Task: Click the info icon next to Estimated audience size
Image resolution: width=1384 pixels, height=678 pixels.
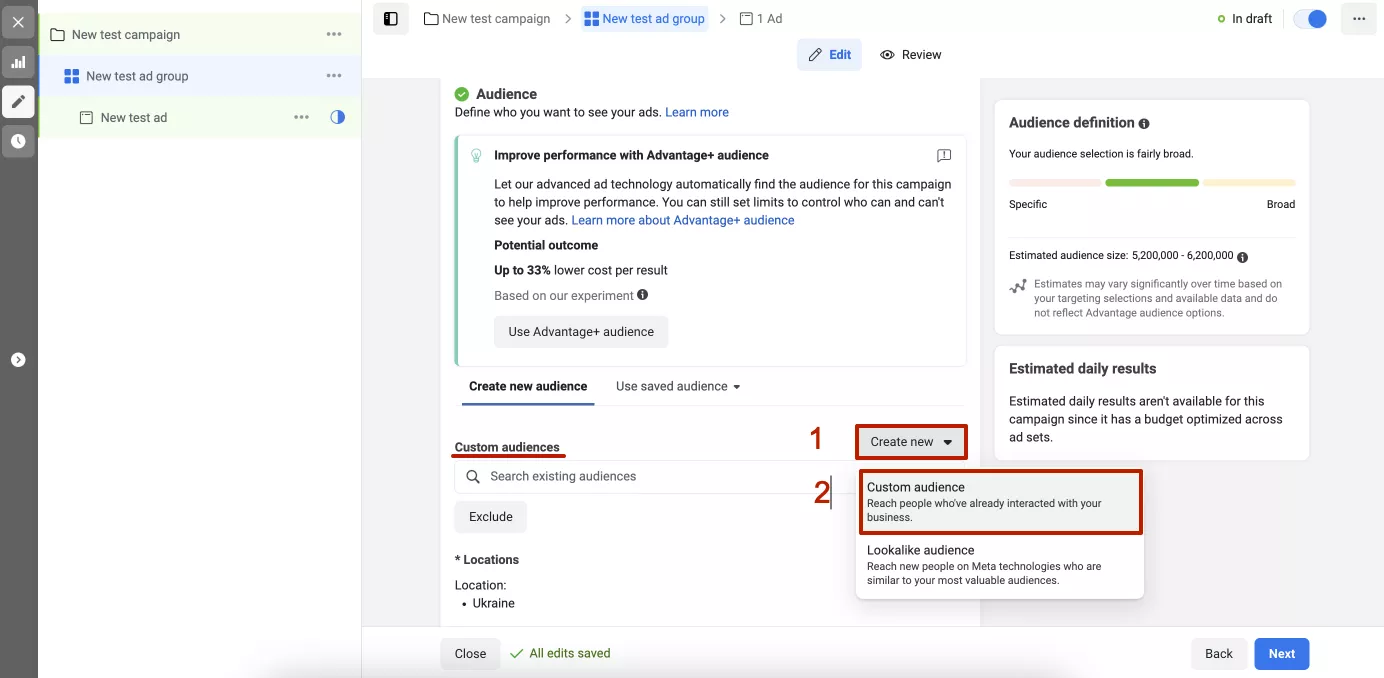Action: pyautogui.click(x=1242, y=257)
